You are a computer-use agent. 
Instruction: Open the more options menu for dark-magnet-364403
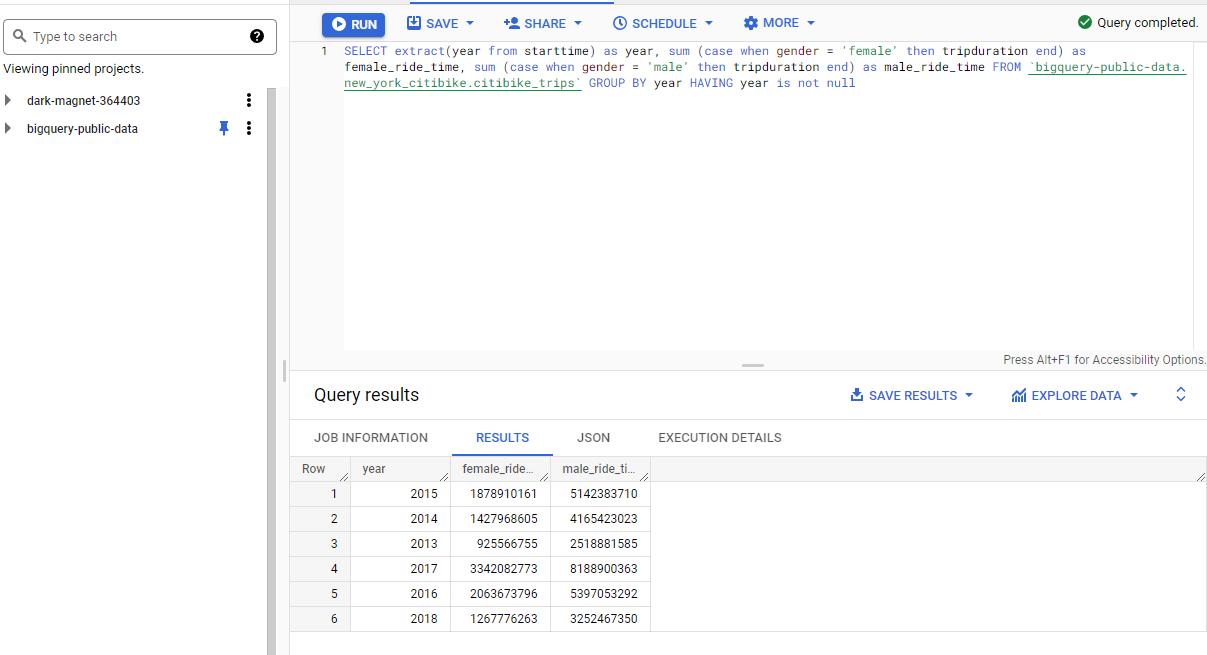[249, 100]
